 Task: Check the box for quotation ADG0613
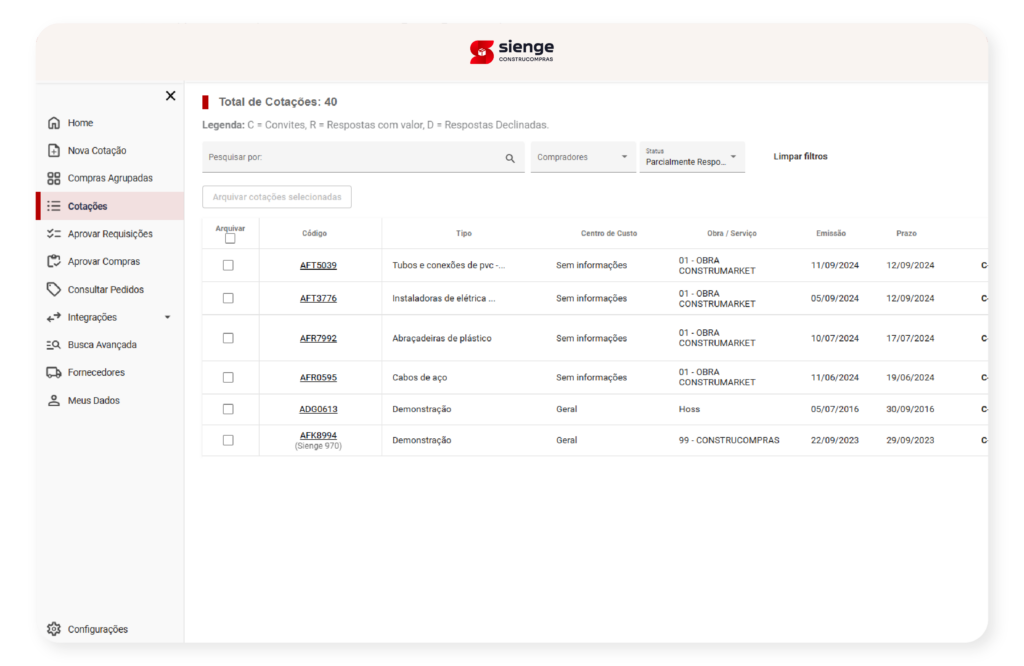click(x=228, y=409)
